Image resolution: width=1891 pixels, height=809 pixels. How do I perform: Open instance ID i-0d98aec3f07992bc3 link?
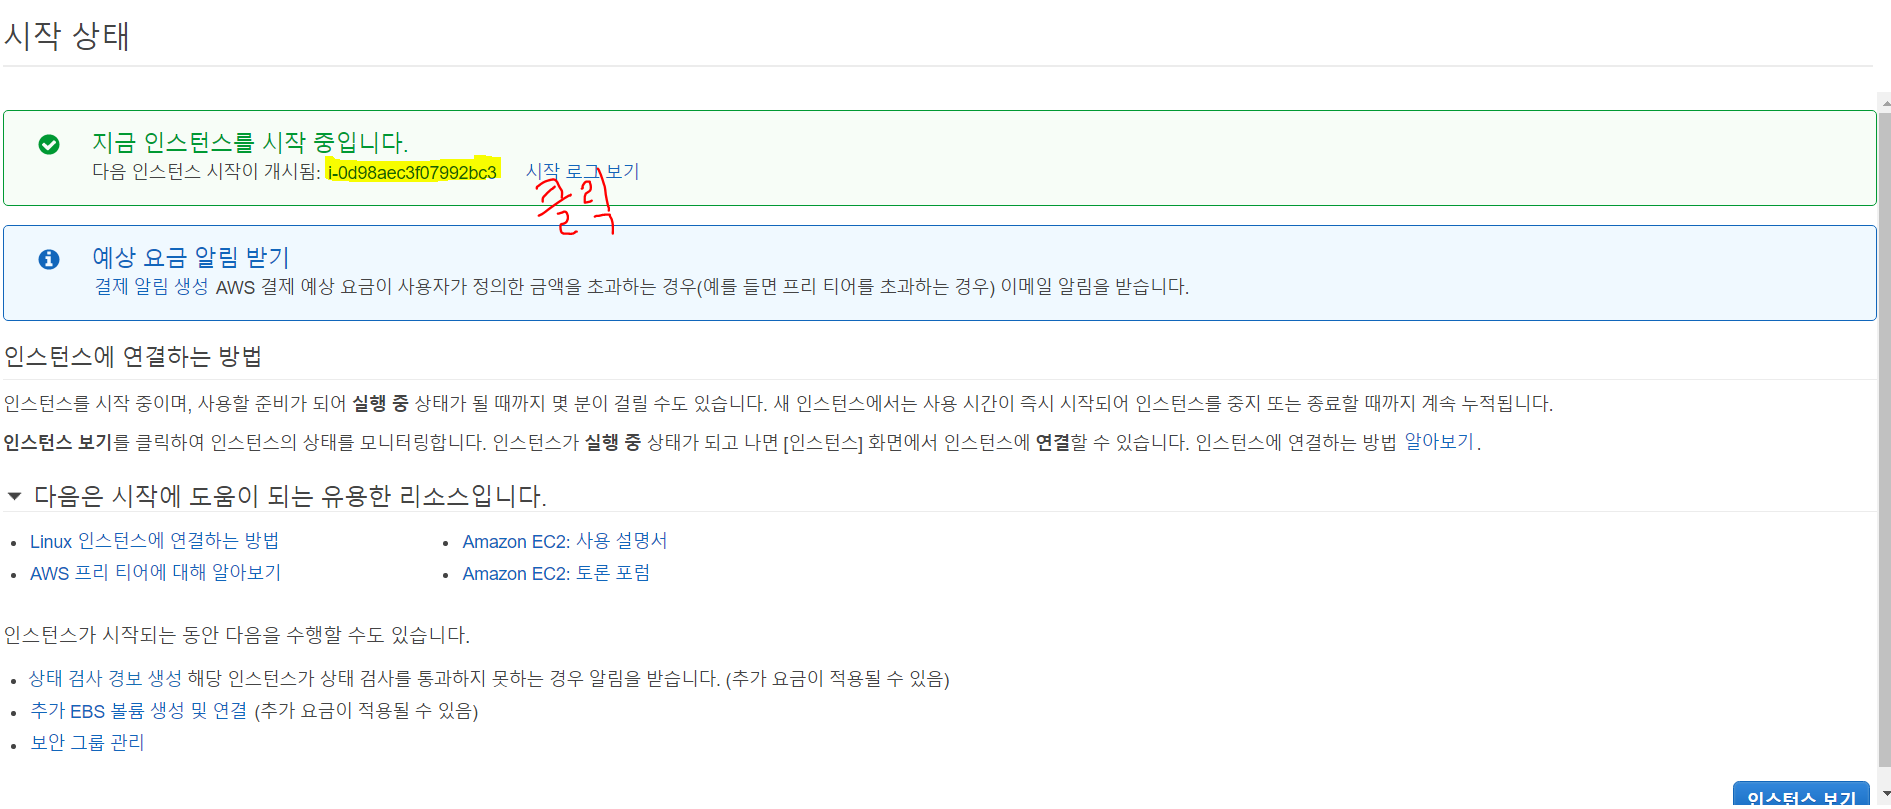point(412,172)
